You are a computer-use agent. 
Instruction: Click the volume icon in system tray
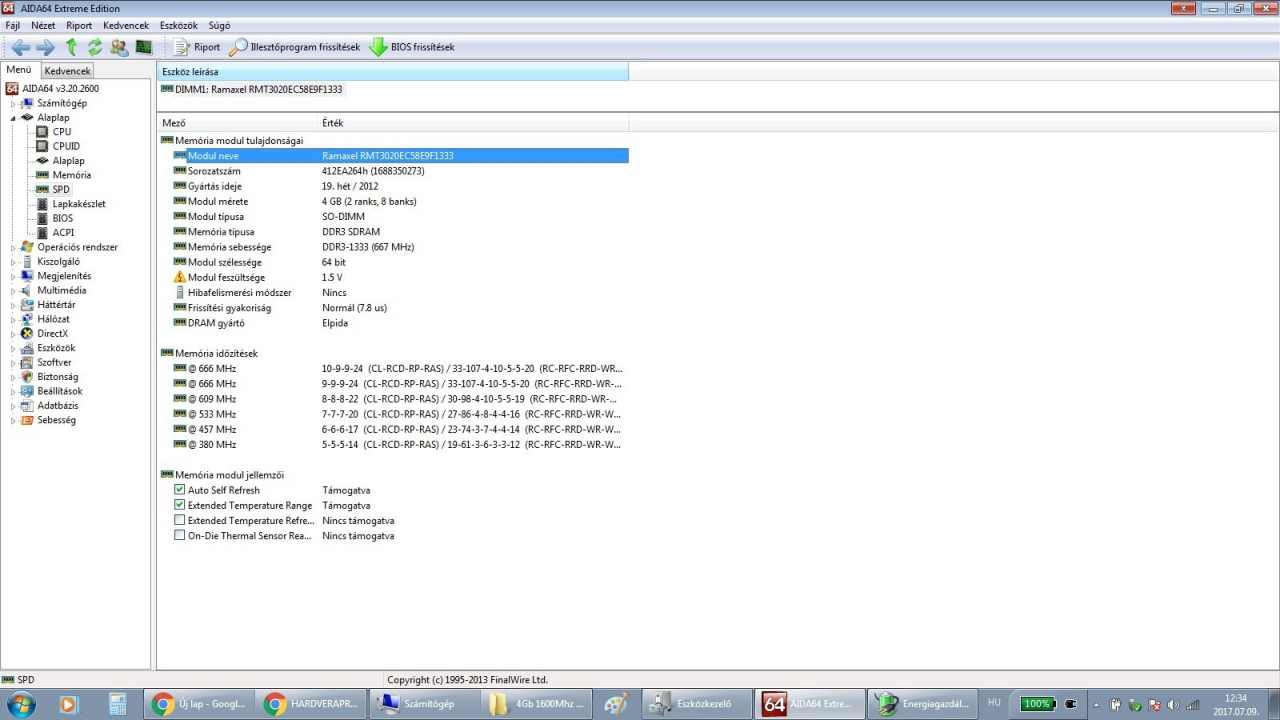coord(1172,704)
